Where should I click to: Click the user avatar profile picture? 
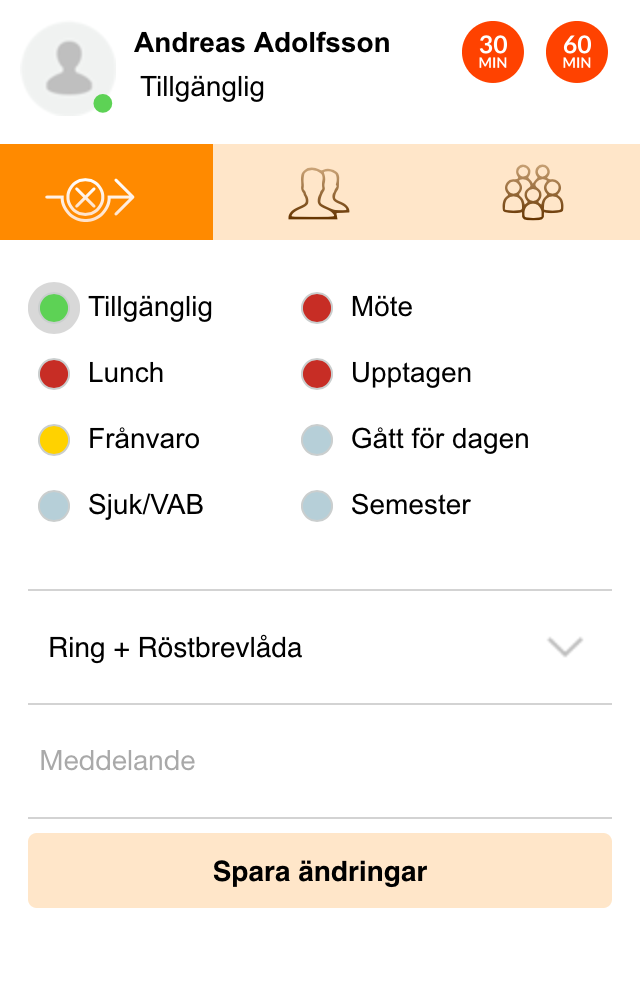pyautogui.click(x=68, y=69)
